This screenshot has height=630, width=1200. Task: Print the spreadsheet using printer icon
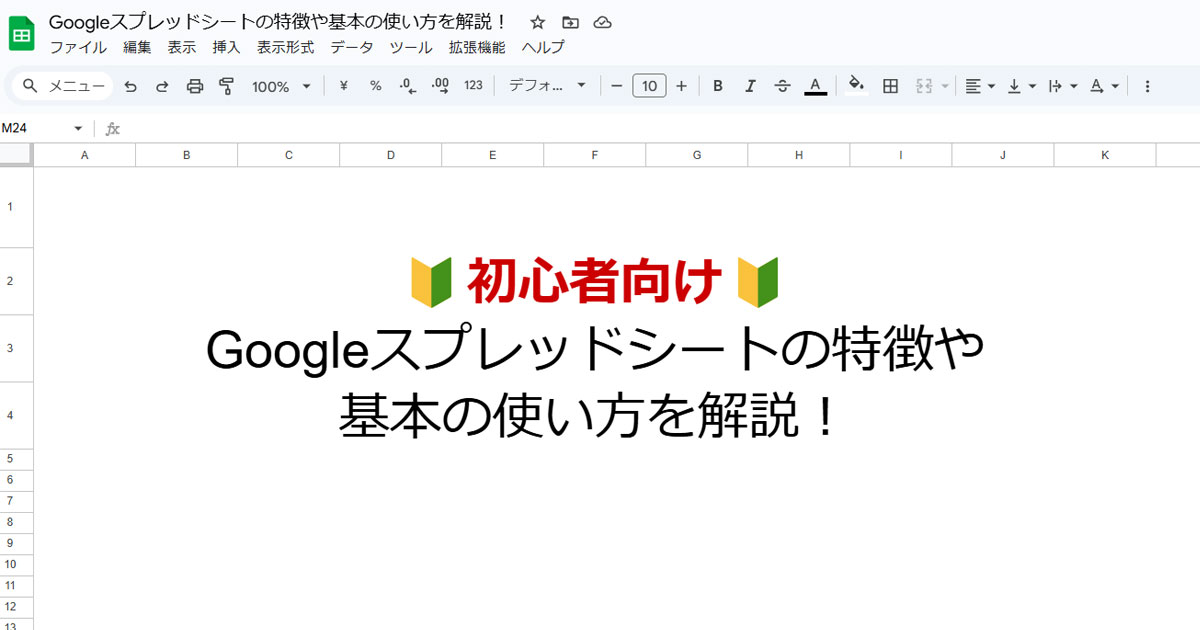(195, 86)
